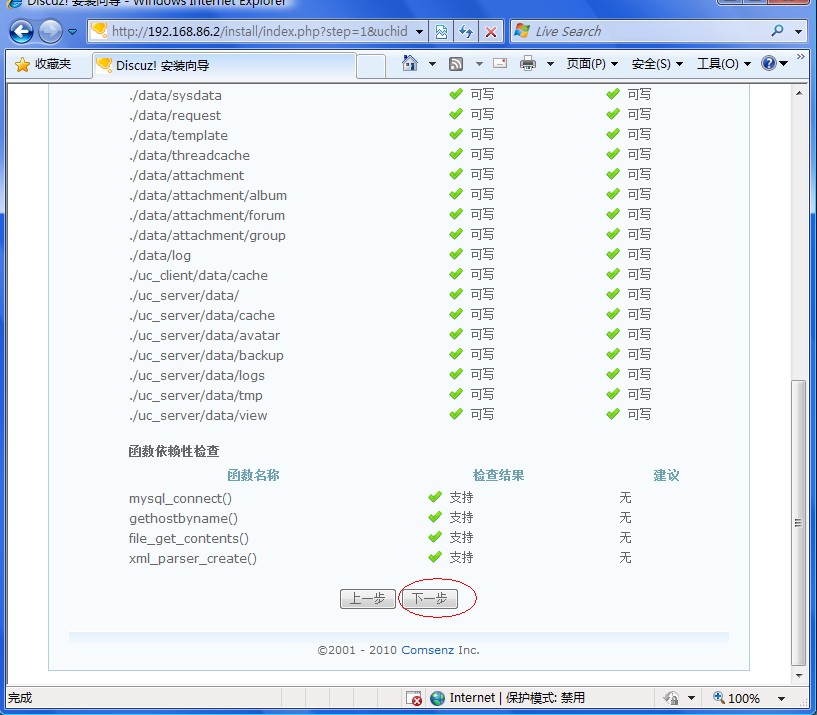Toggle the compatibility view icon
Viewport: 817px width, 715px height.
(x=441, y=32)
